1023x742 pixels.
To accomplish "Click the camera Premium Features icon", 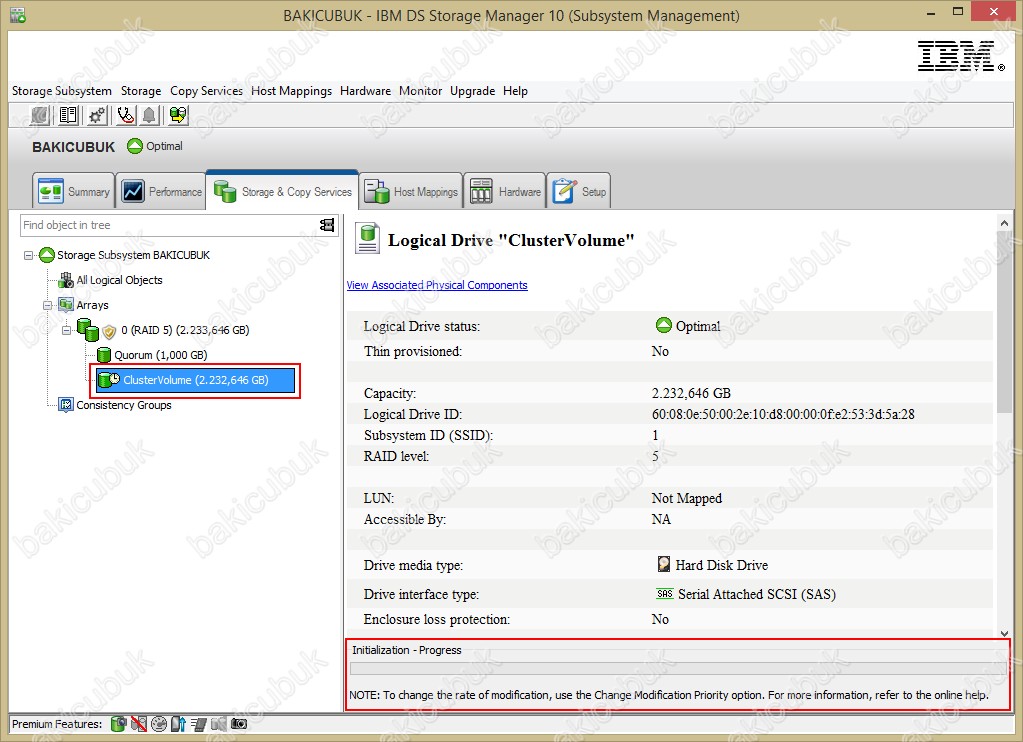I will 239,724.
